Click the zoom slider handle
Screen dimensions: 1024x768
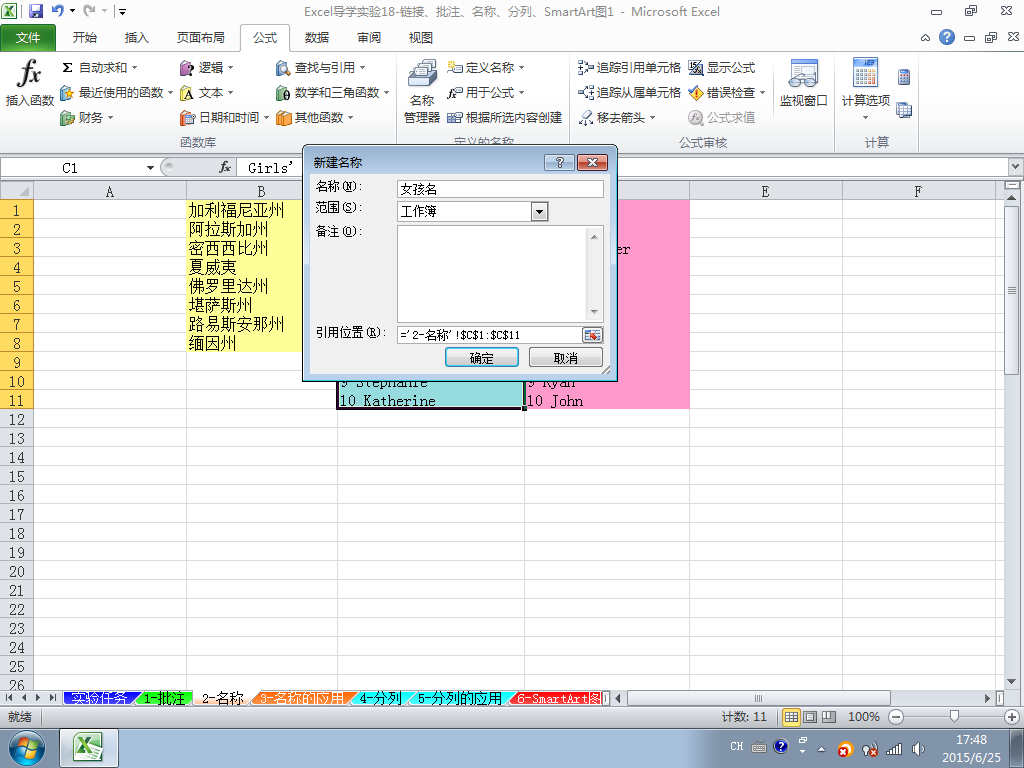coord(954,717)
